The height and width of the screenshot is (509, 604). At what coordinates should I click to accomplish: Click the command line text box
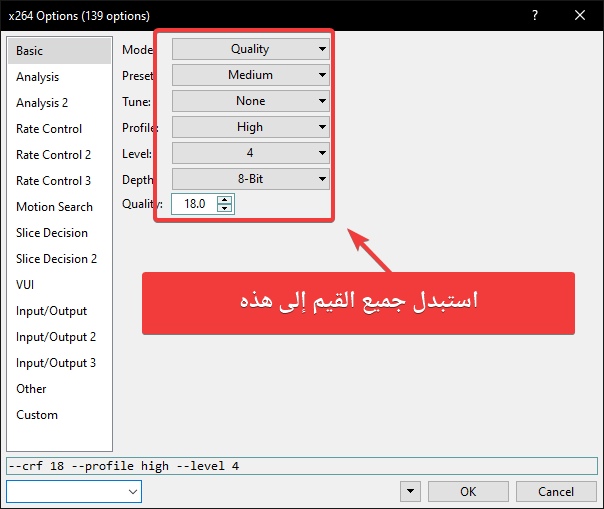click(x=302, y=466)
